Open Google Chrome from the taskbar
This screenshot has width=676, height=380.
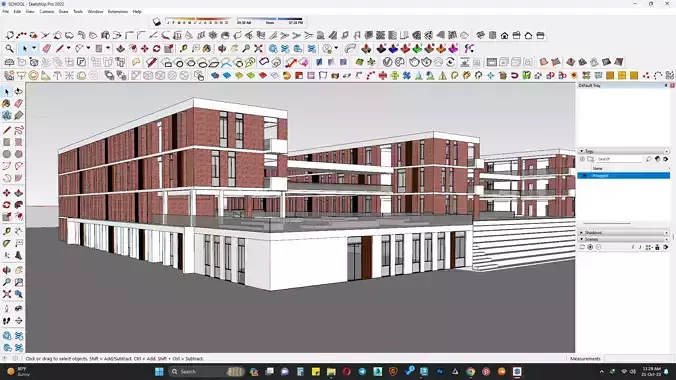coord(470,371)
